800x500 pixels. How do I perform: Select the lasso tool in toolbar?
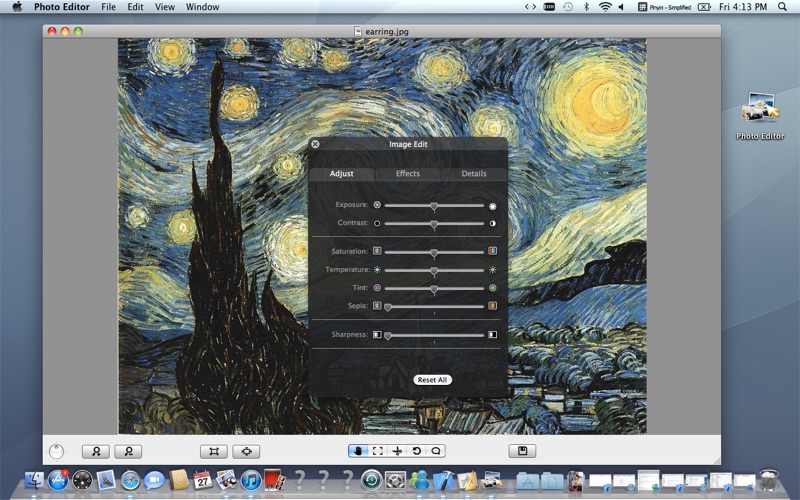pos(436,451)
